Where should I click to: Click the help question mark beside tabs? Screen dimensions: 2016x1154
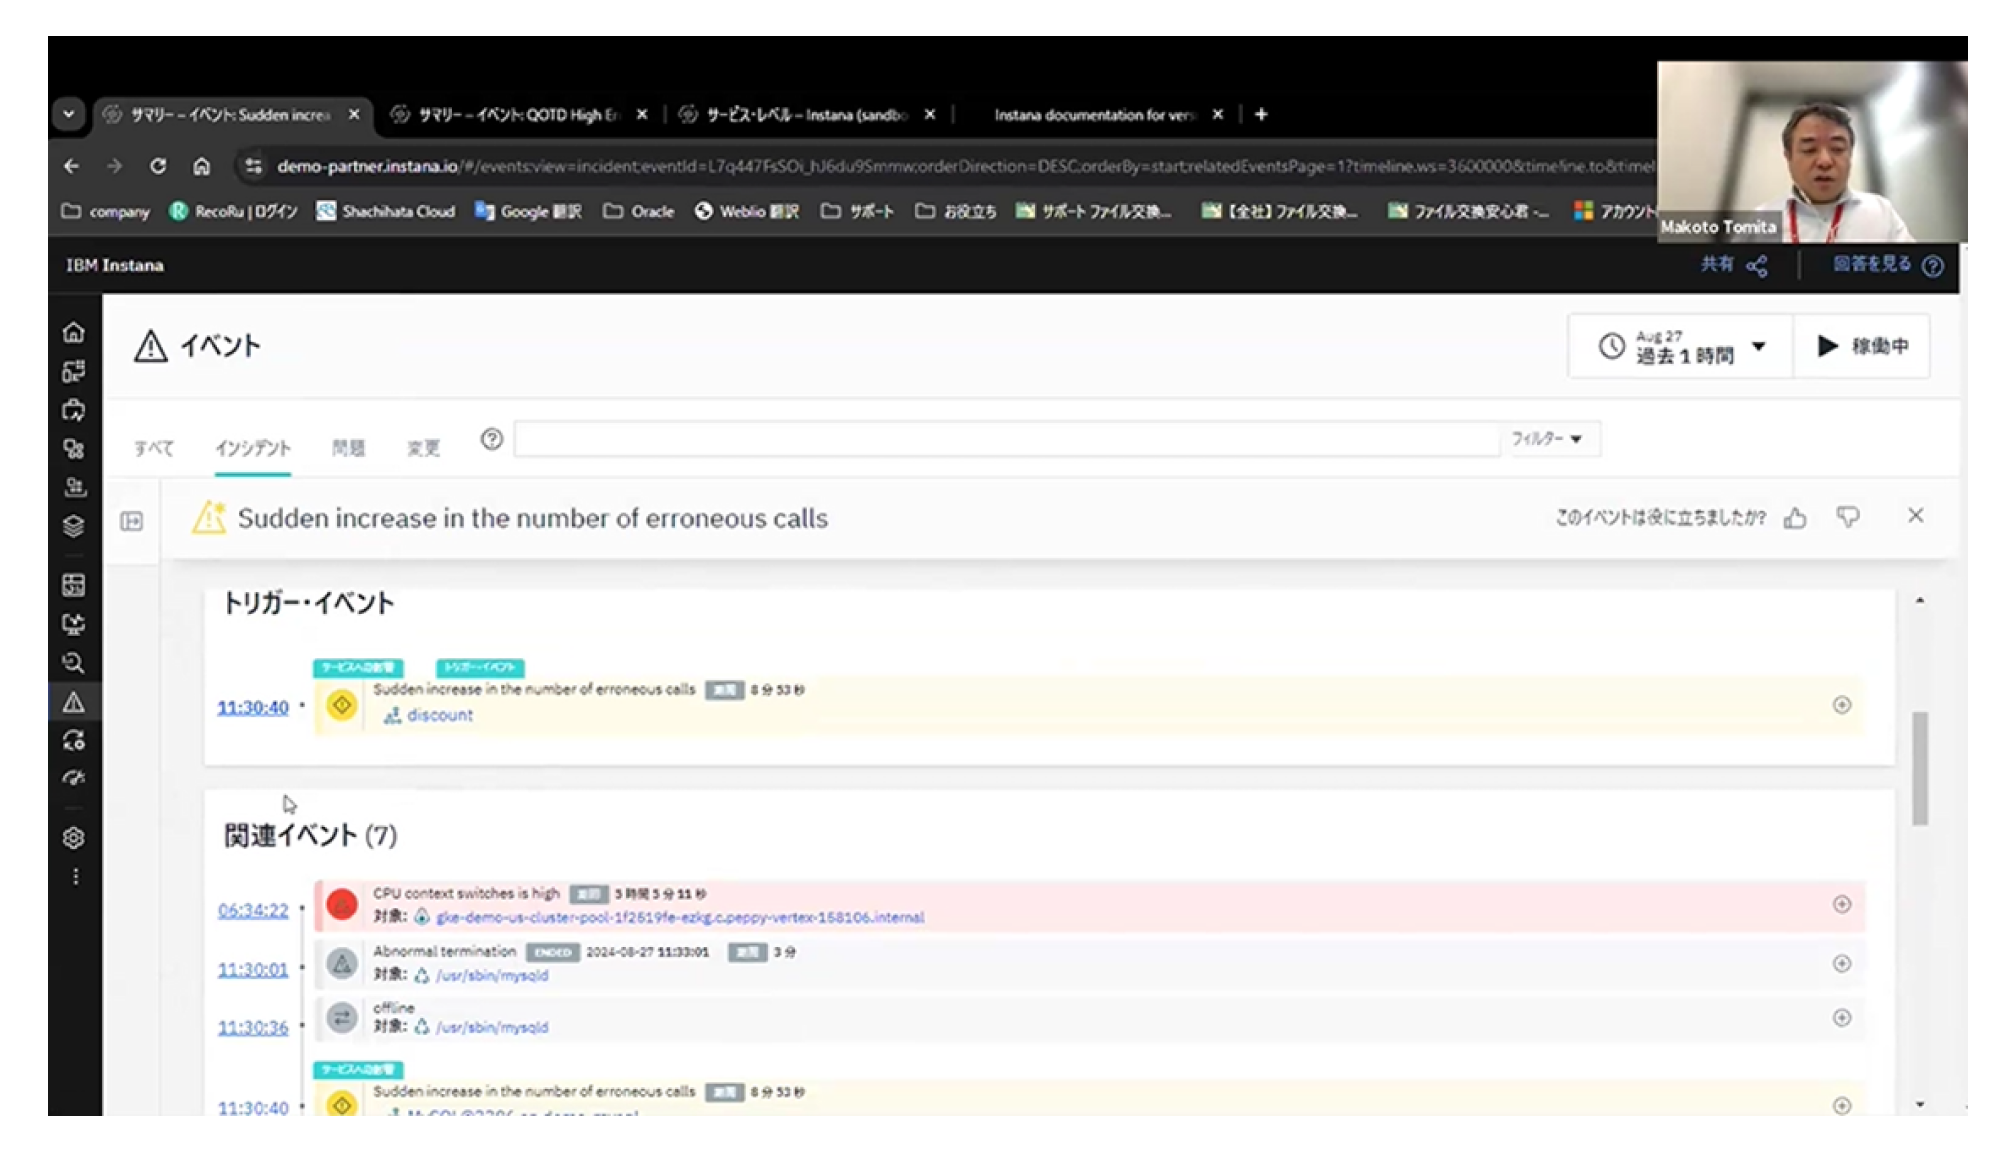click(491, 439)
